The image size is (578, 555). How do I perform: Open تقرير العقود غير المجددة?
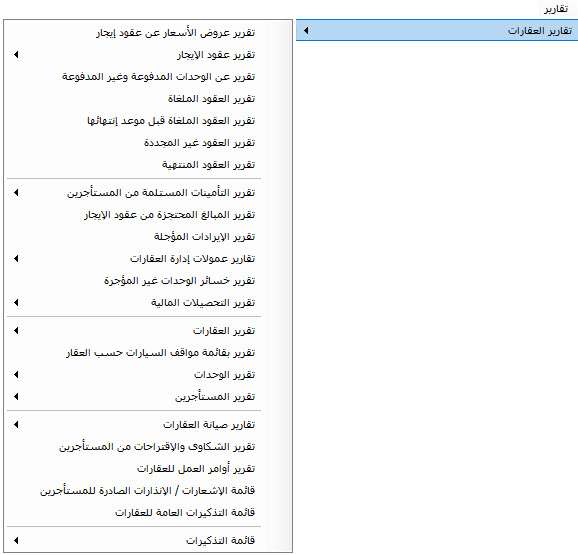(199, 143)
